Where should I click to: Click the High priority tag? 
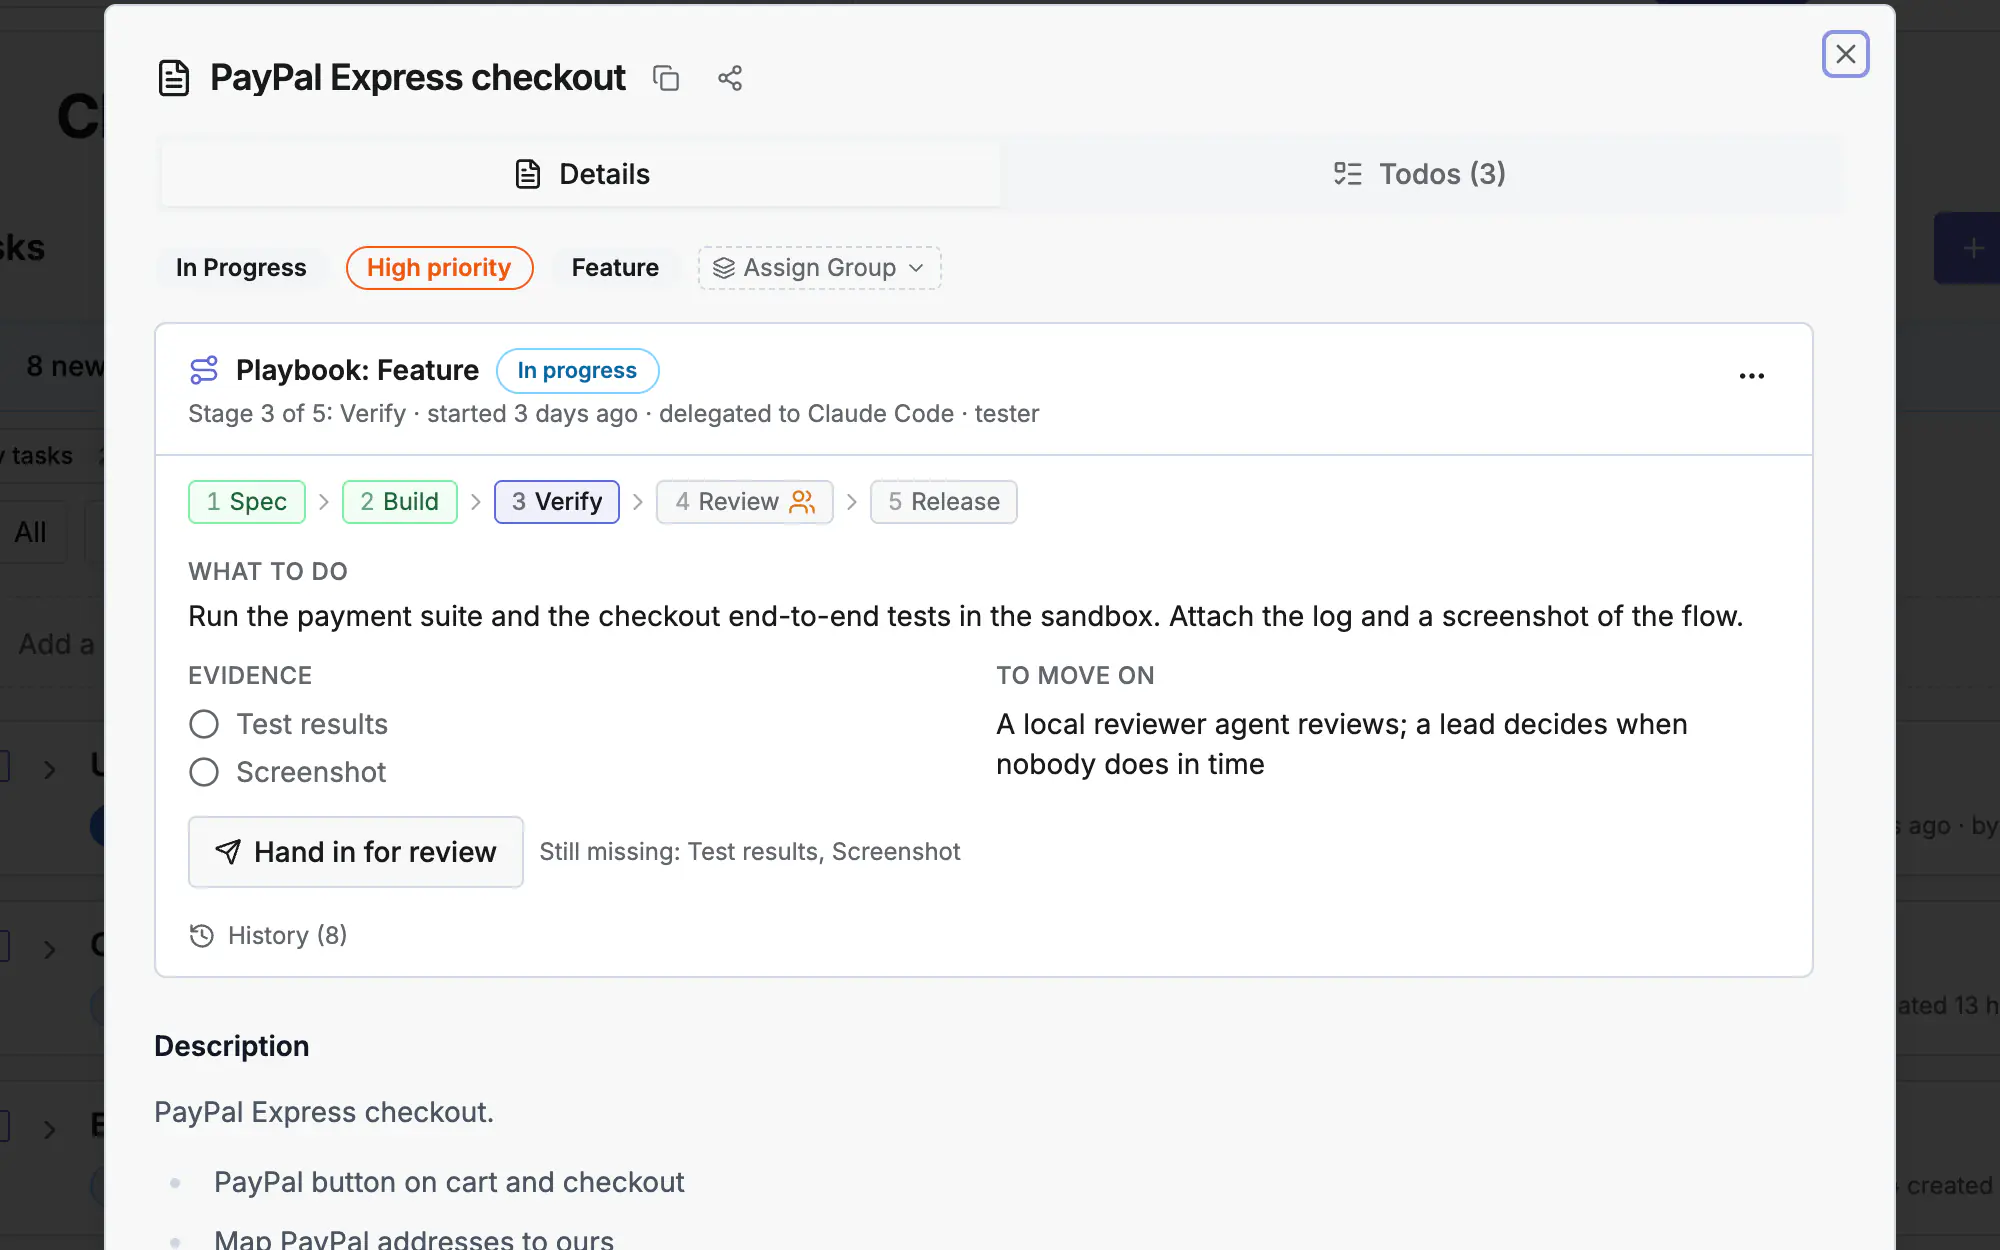click(439, 268)
